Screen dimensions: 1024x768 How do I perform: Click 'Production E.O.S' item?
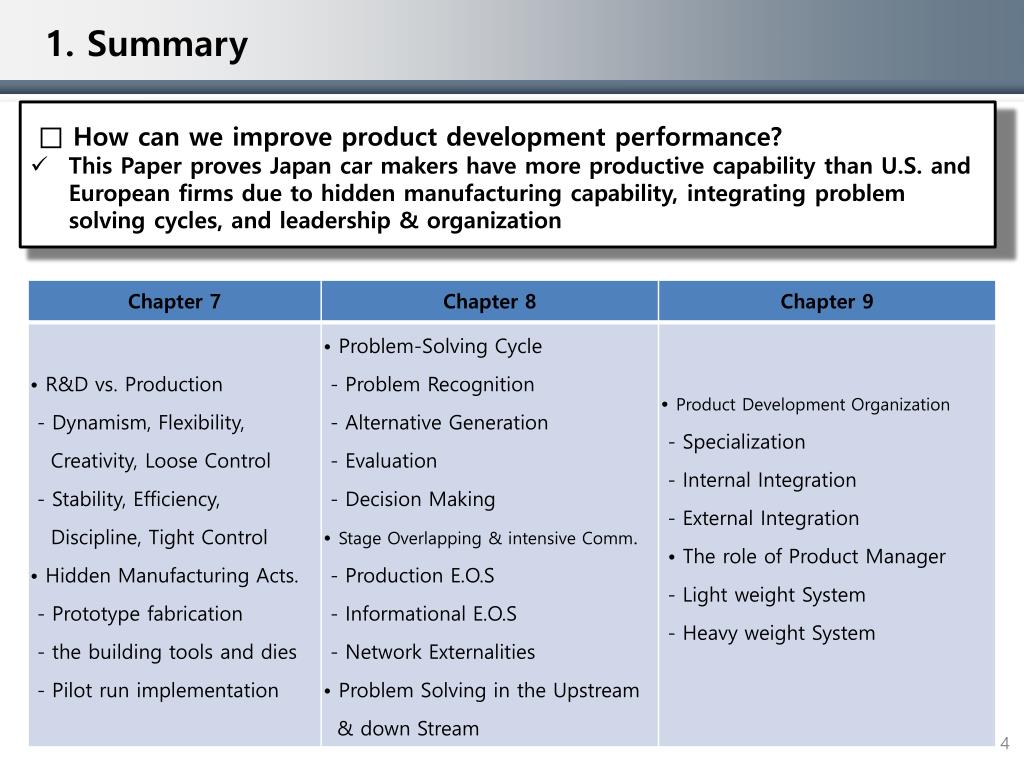coord(419,575)
